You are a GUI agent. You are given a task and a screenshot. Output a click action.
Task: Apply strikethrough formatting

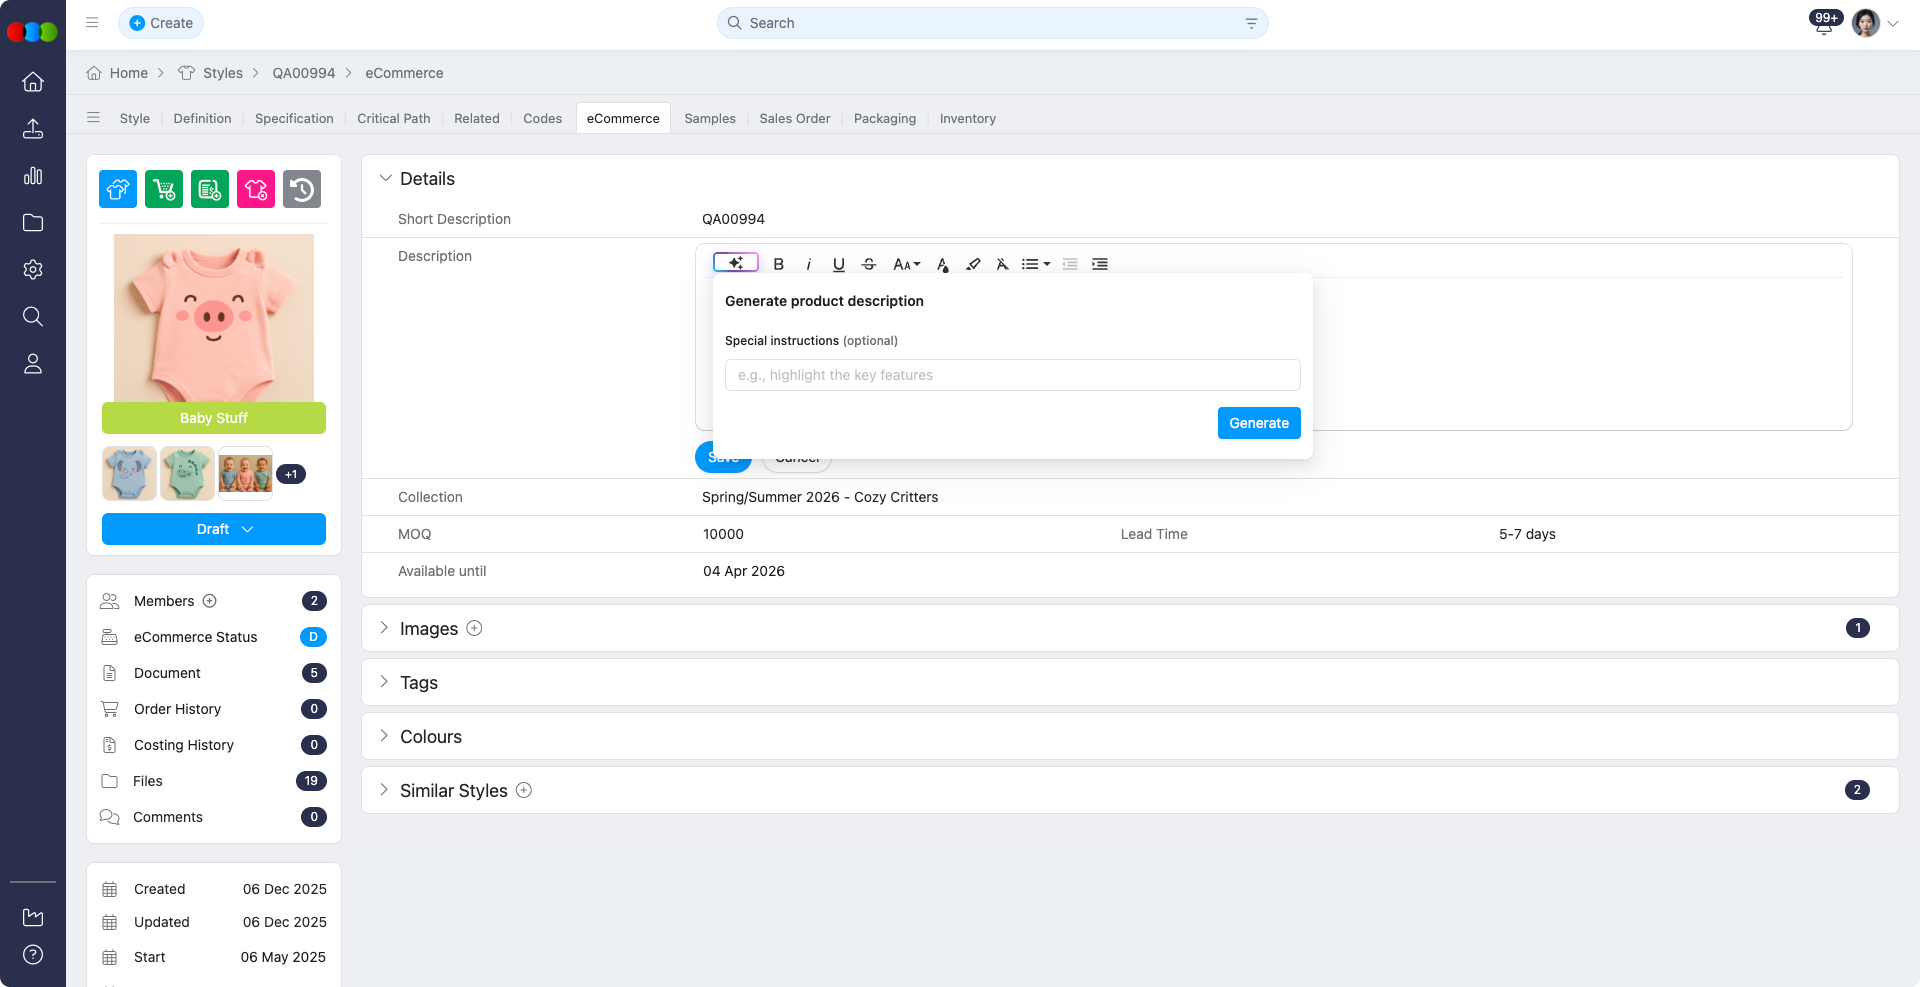coord(868,264)
